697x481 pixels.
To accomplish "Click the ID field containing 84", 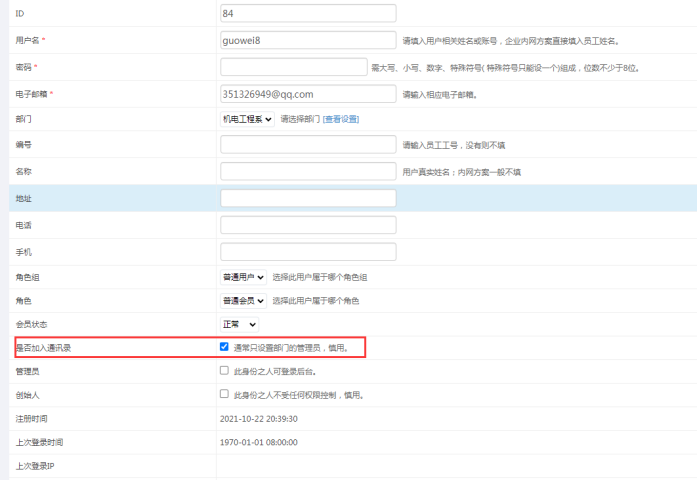I will coord(307,14).
